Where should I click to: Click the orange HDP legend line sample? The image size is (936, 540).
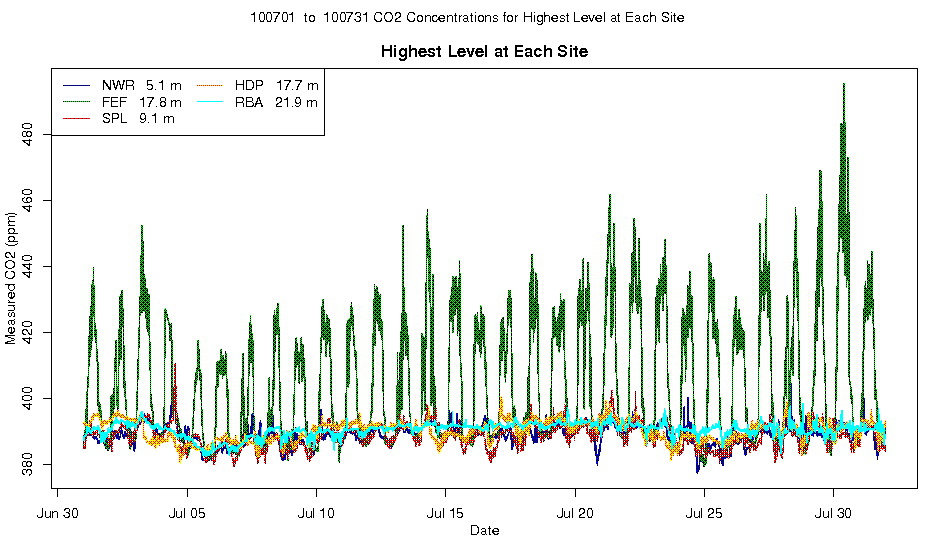point(209,86)
